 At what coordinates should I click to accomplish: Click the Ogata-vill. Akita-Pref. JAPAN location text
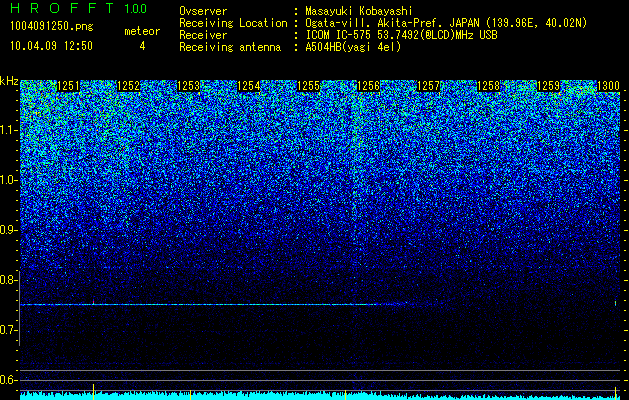(x=446, y=23)
